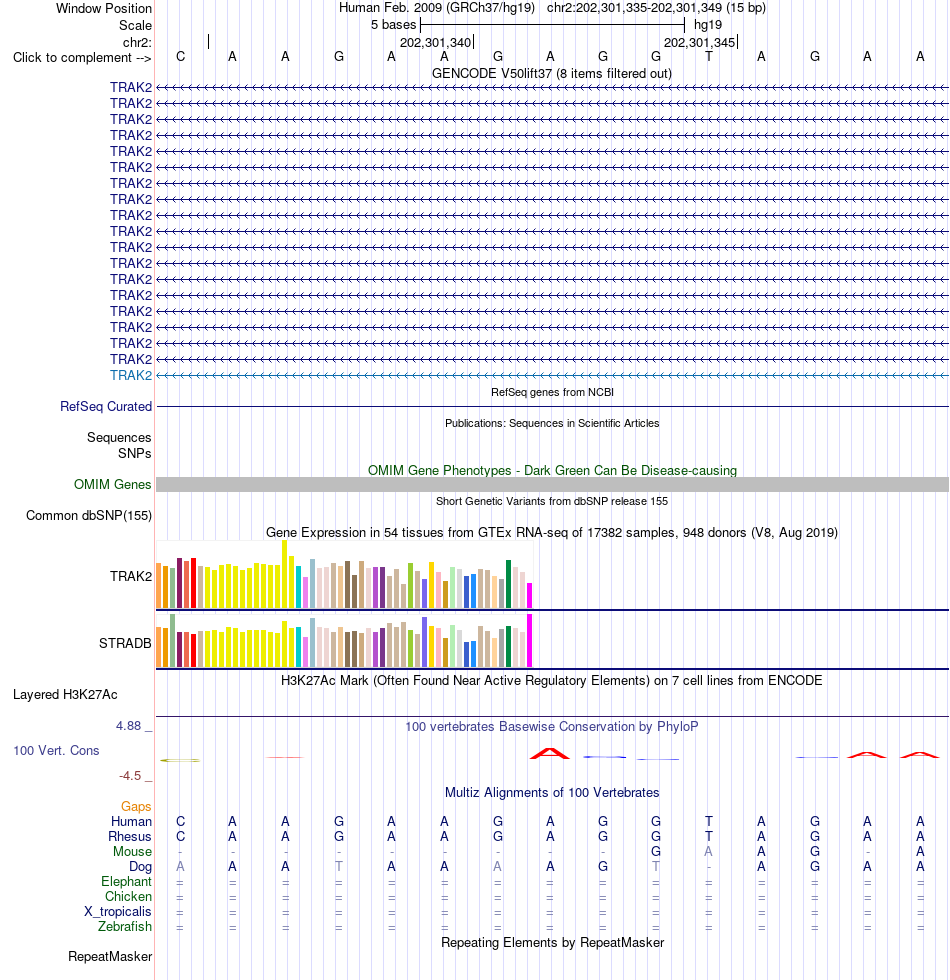The height and width of the screenshot is (980, 950).
Task: Click the 'Click to complement -->' label
Action: point(82,58)
